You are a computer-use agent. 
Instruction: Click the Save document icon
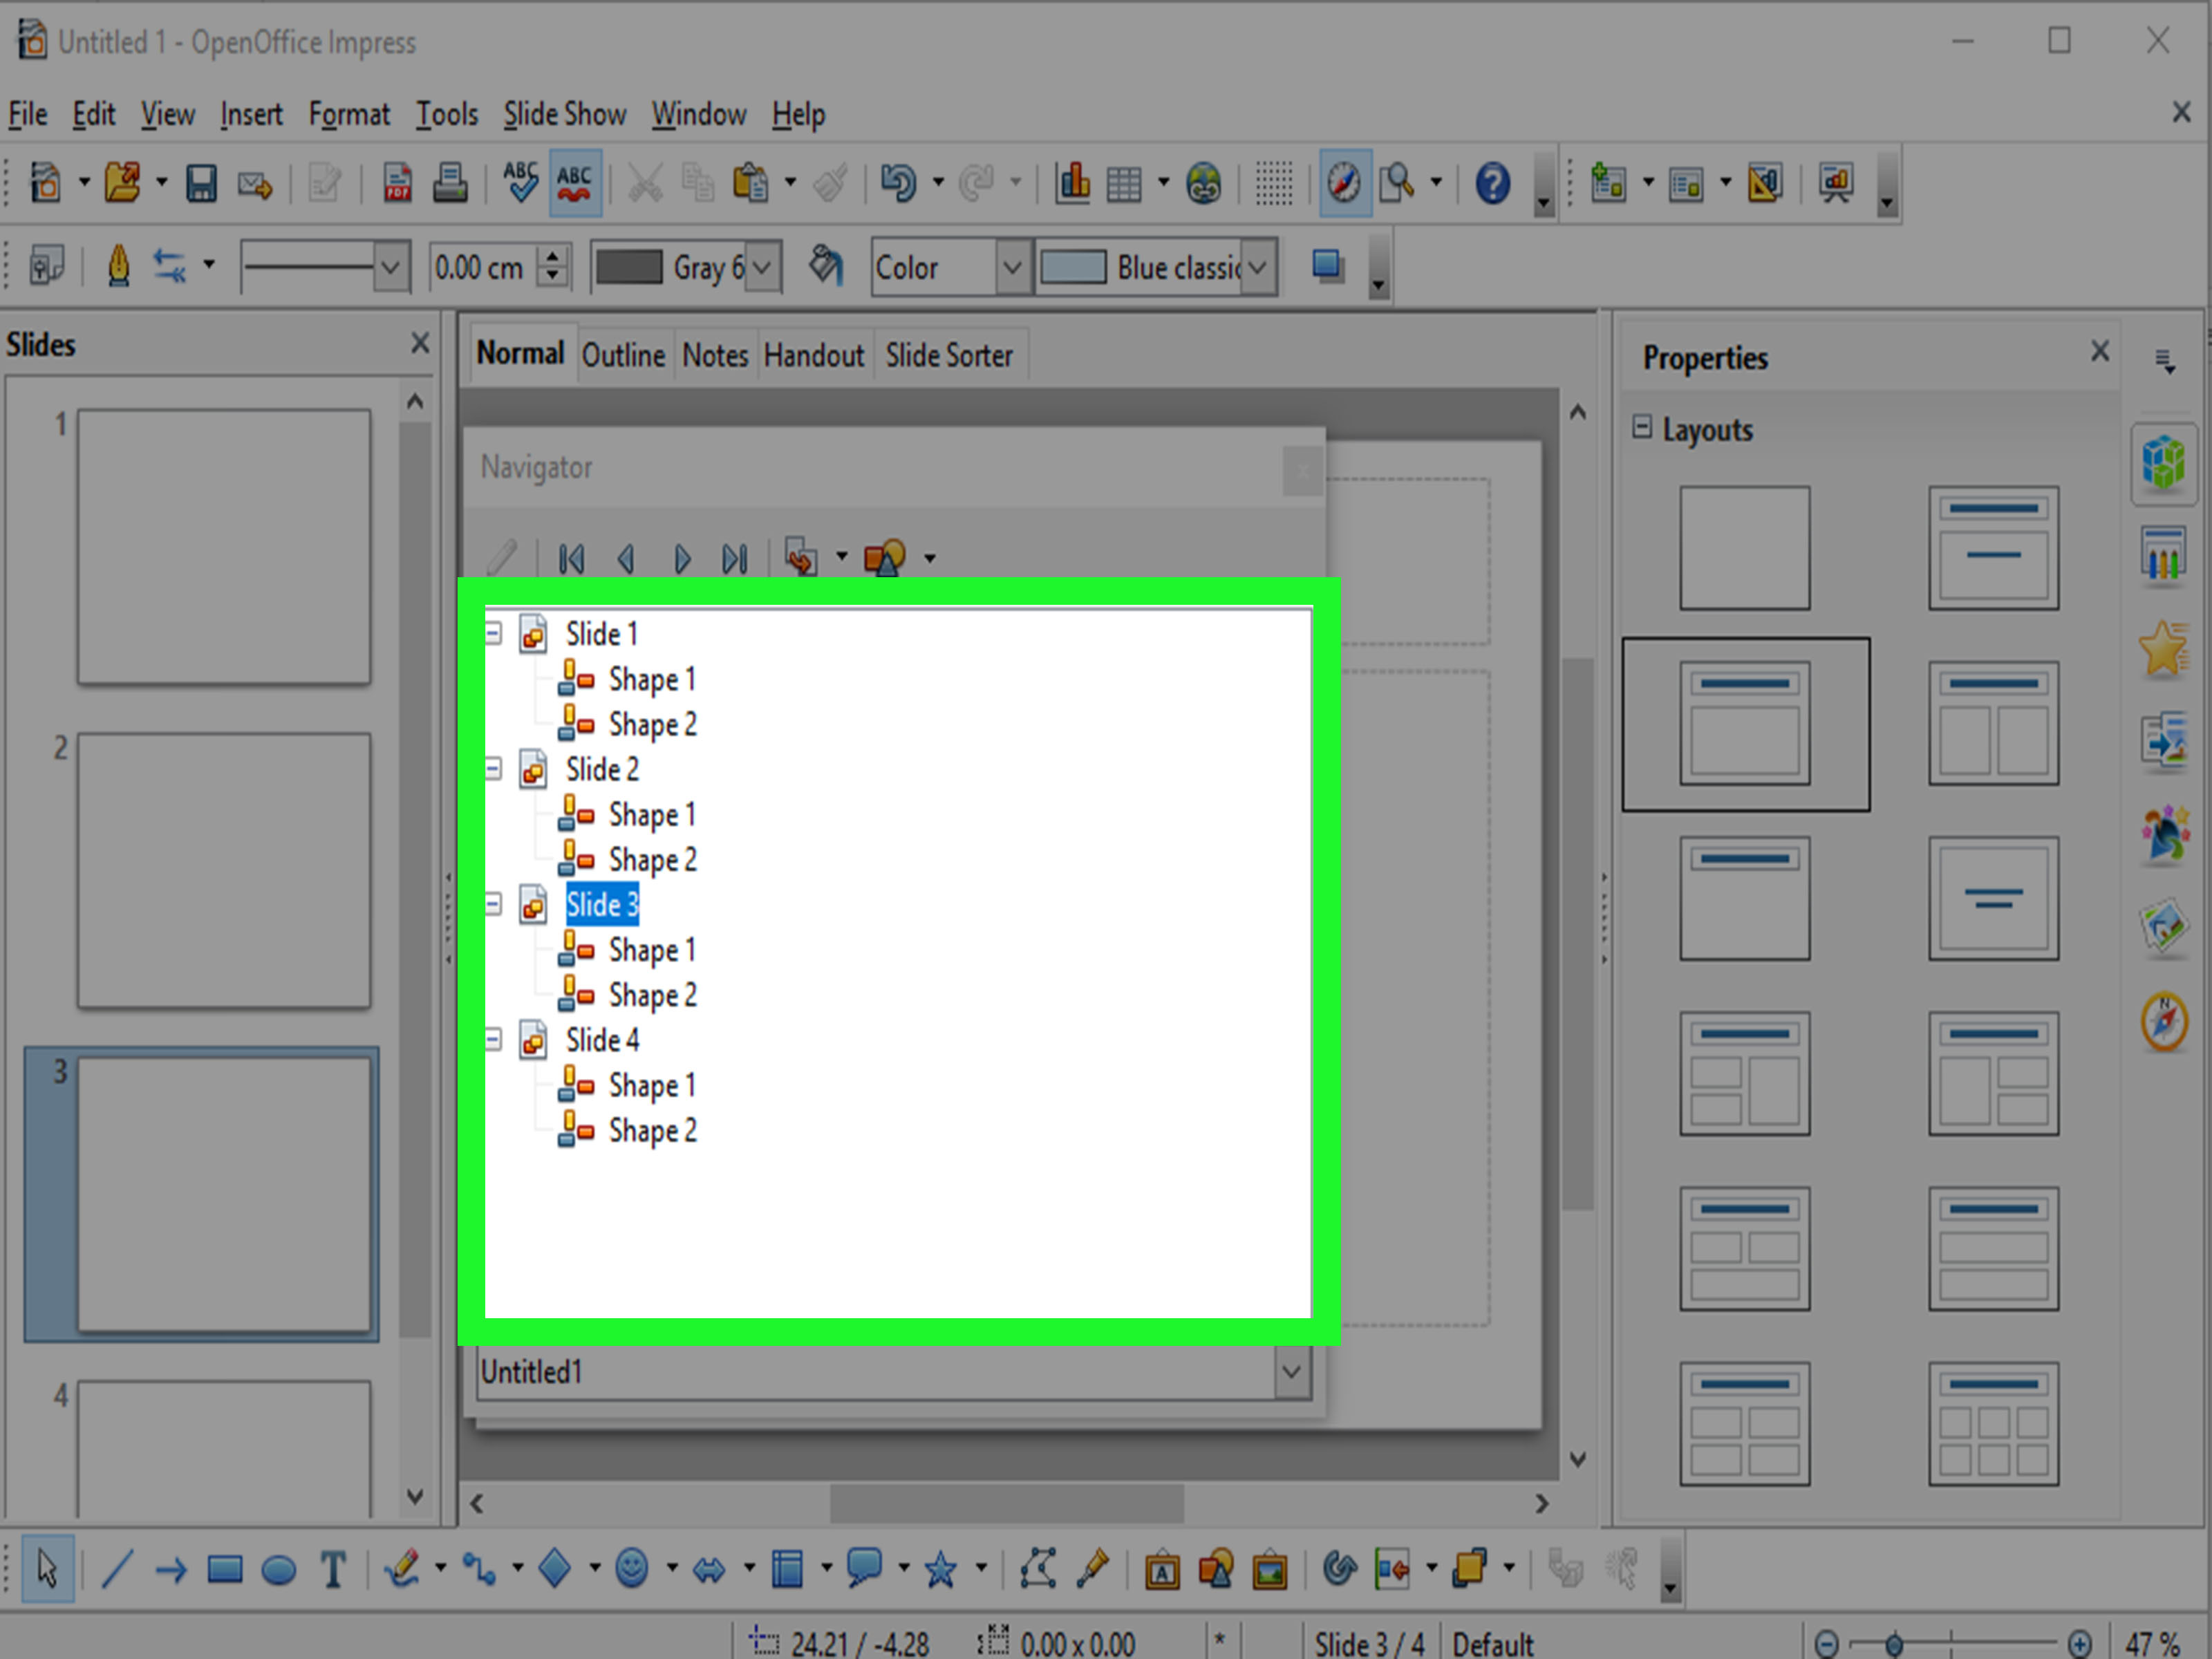(201, 184)
